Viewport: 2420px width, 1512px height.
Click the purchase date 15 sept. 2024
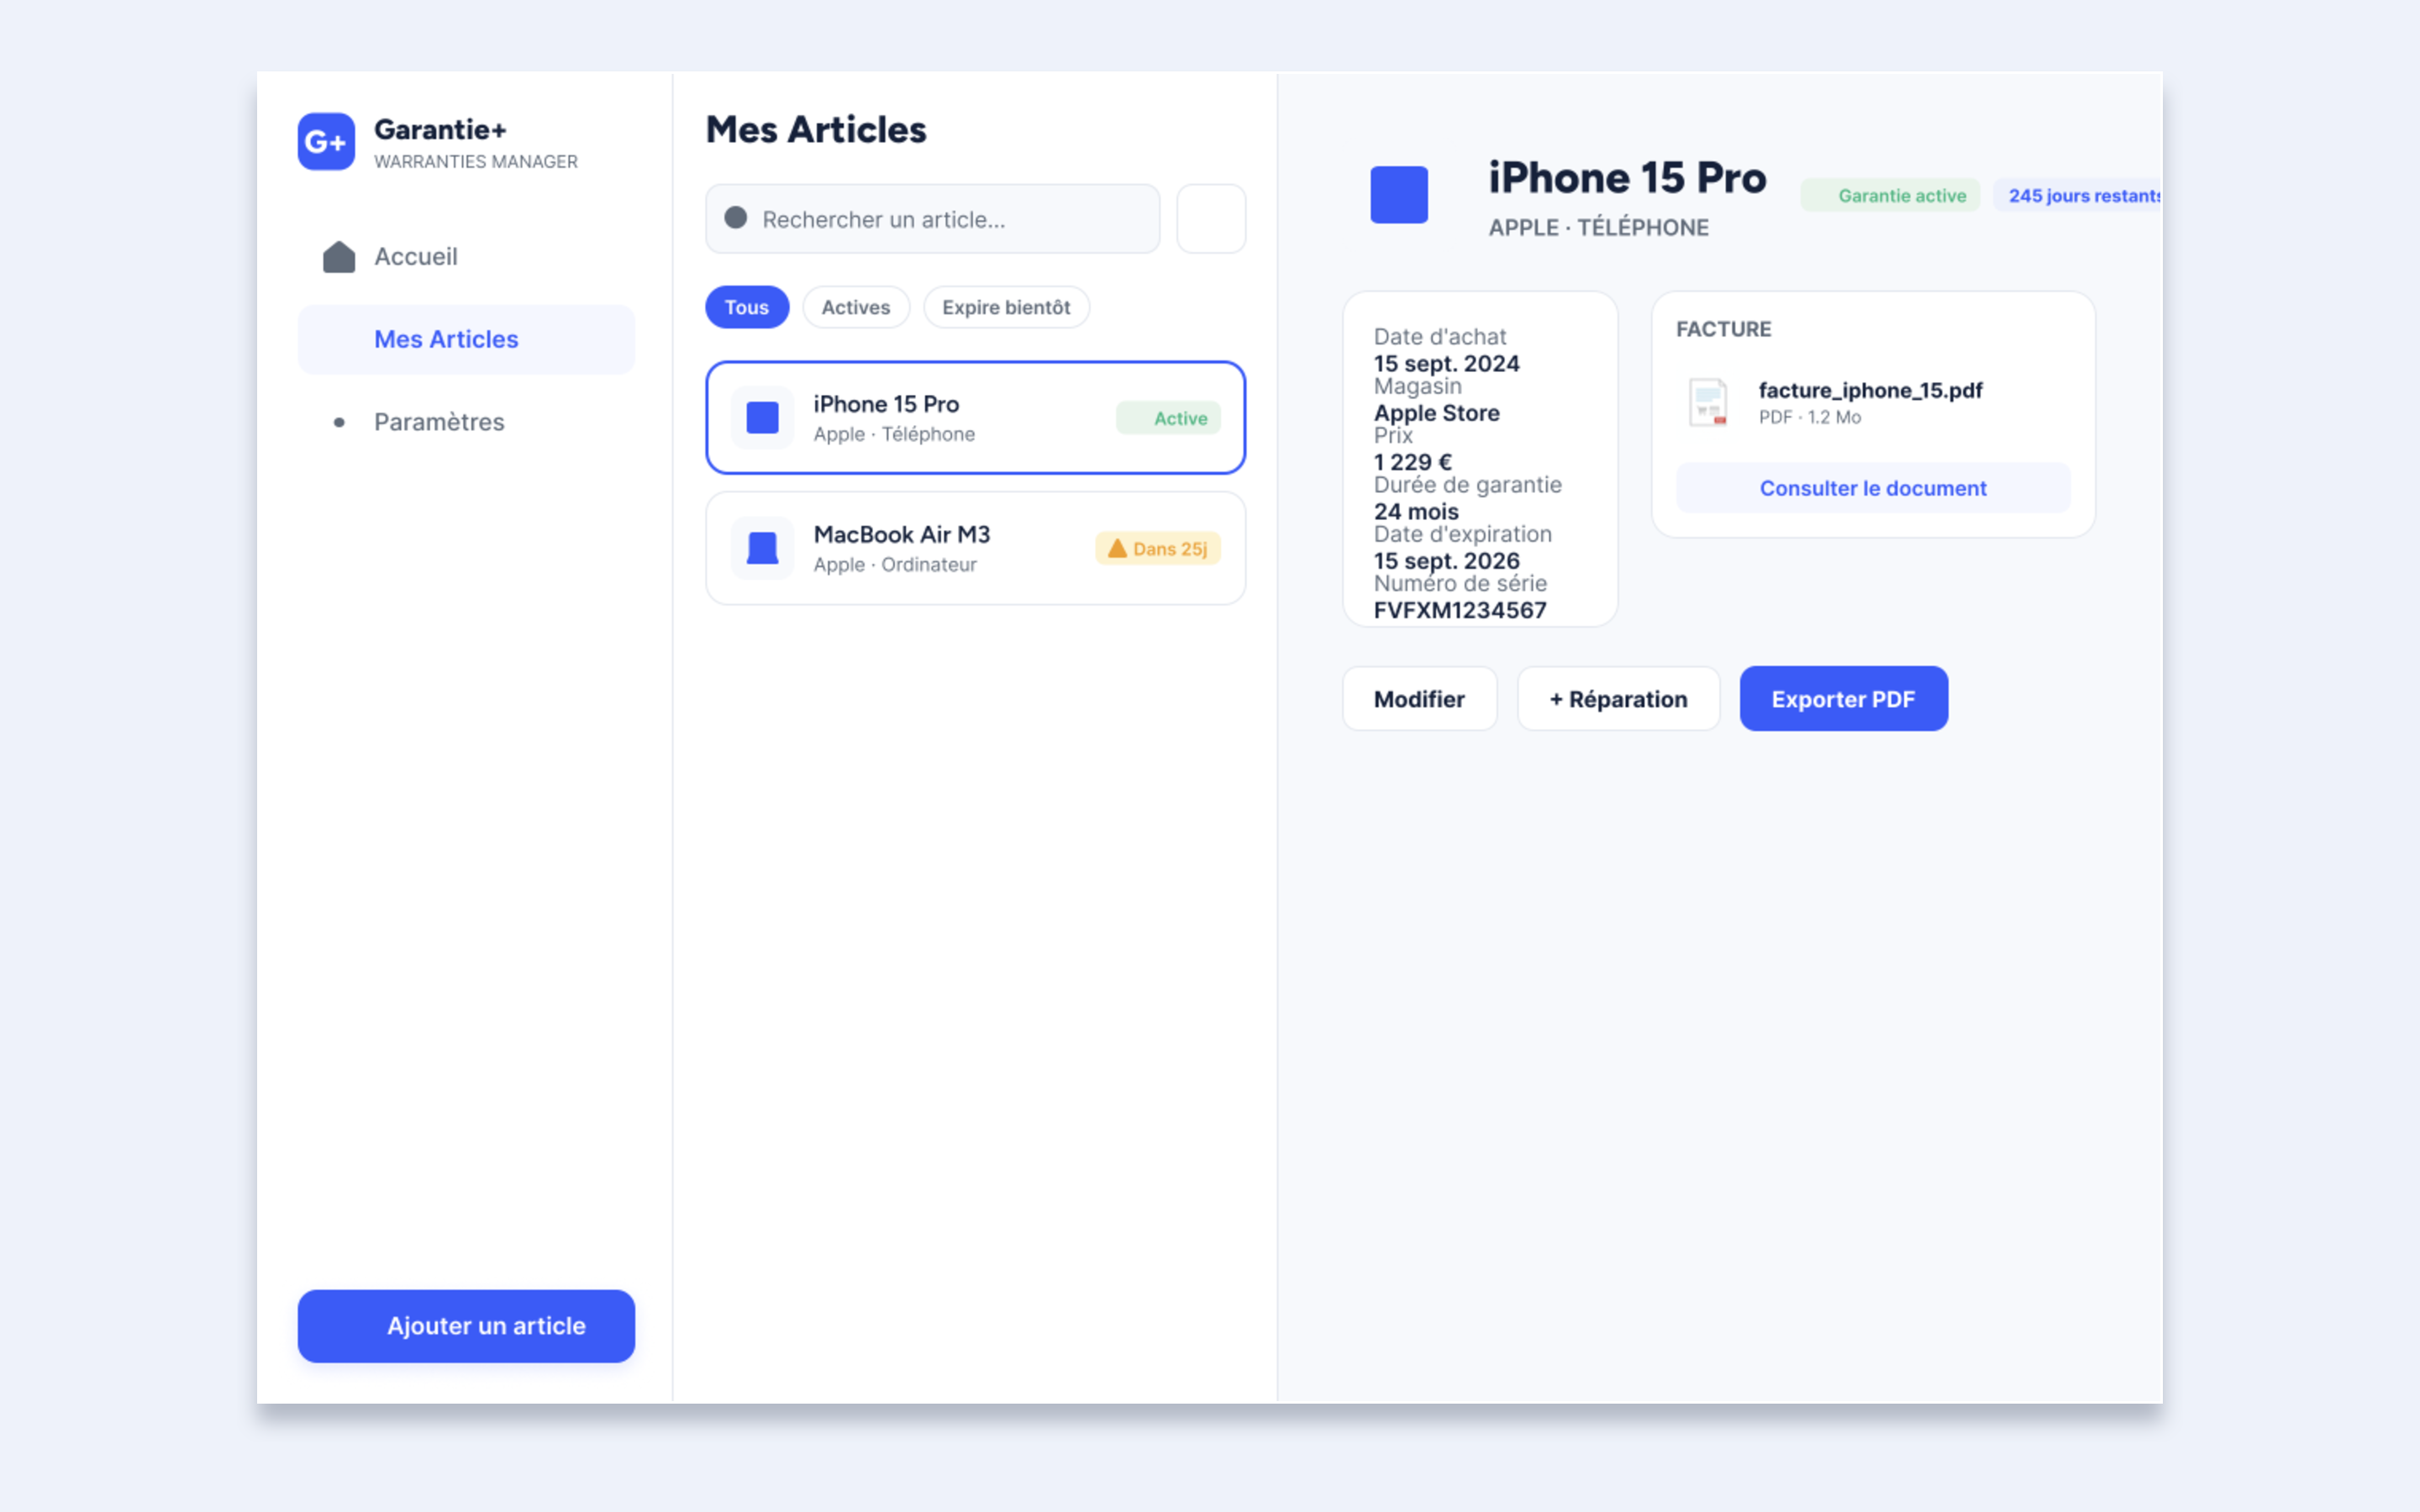point(1446,364)
